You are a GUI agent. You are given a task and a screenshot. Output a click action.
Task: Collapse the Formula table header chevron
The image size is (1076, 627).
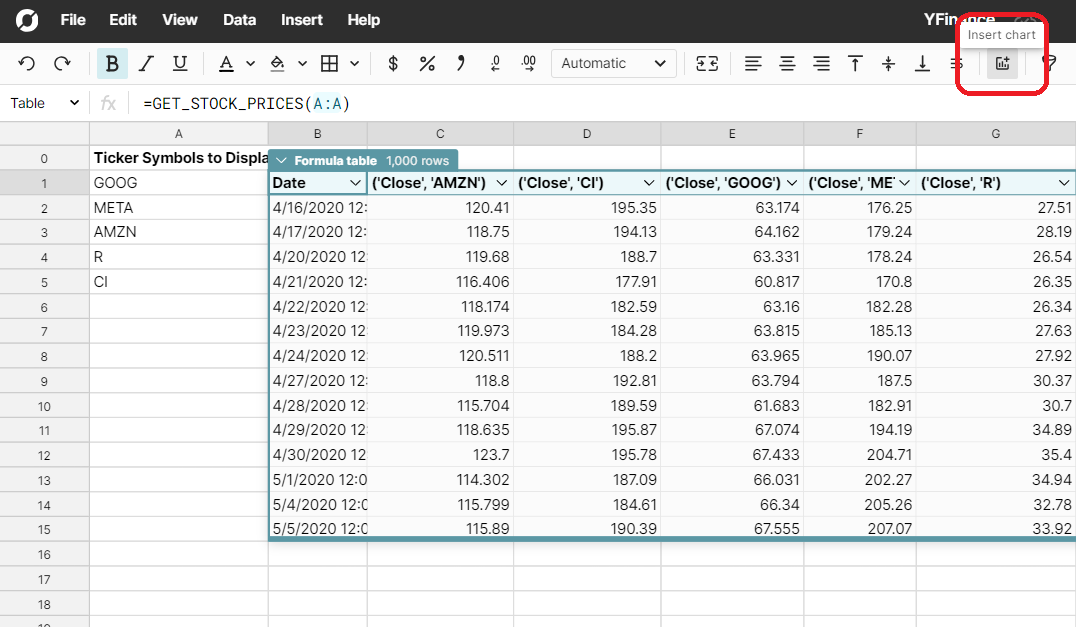(281, 159)
